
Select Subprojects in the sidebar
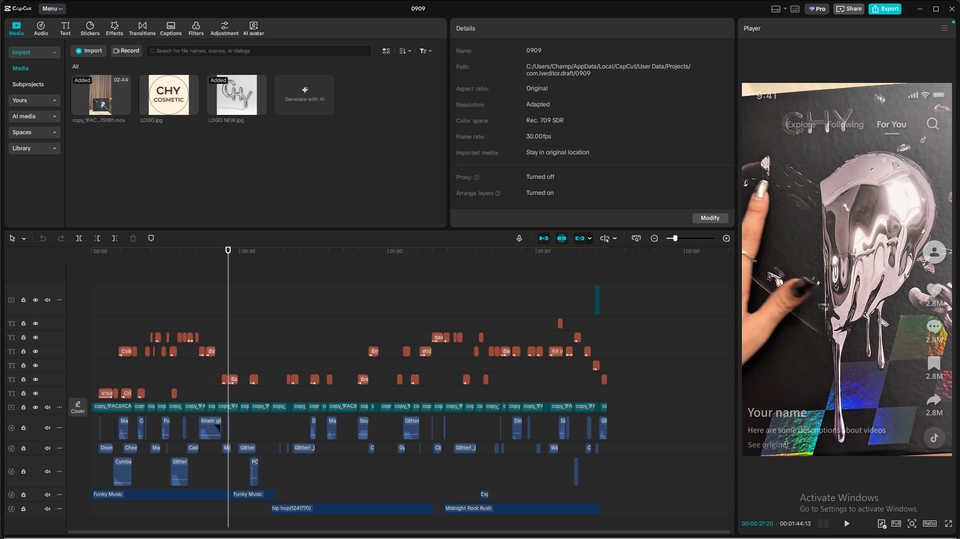[28, 84]
